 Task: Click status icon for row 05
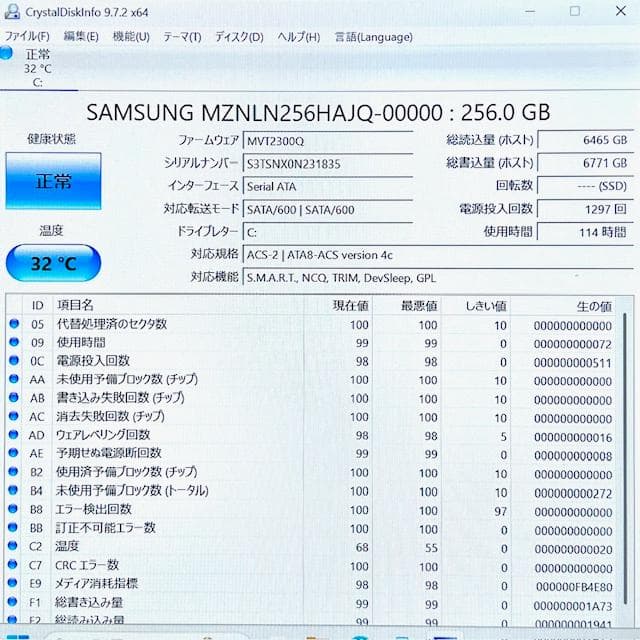14,324
